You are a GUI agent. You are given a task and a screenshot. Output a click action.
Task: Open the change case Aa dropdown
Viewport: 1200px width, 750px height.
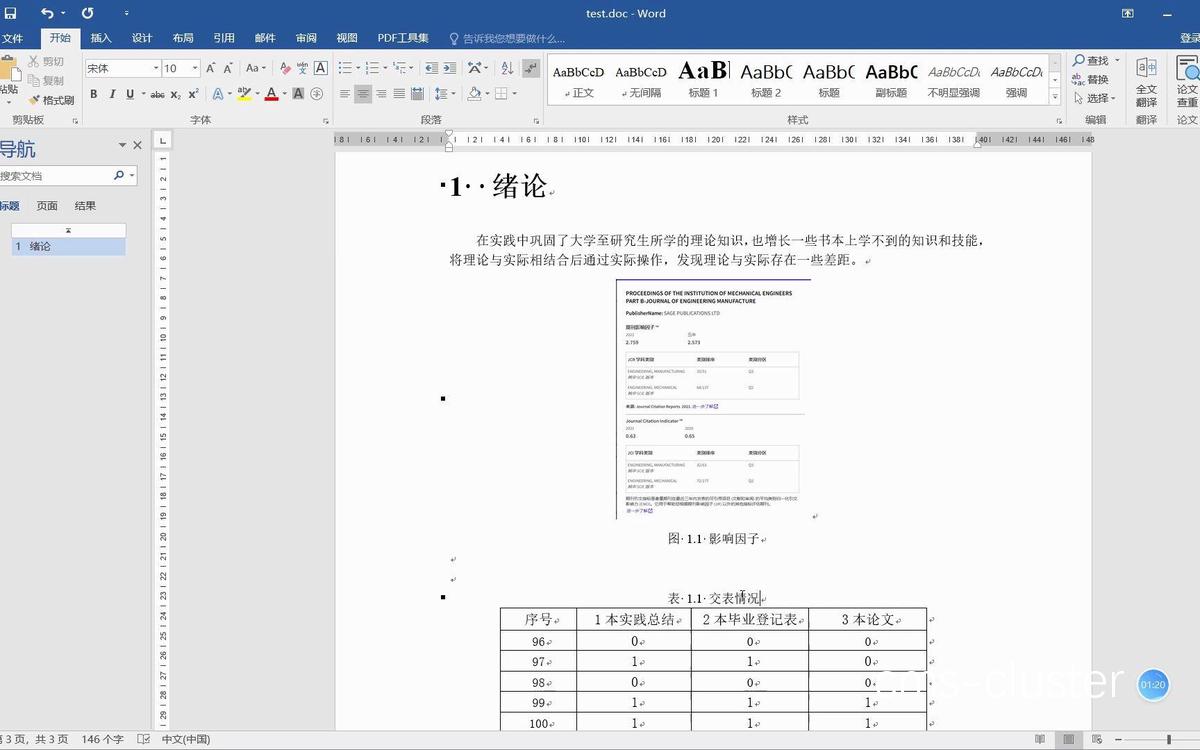(x=256, y=68)
